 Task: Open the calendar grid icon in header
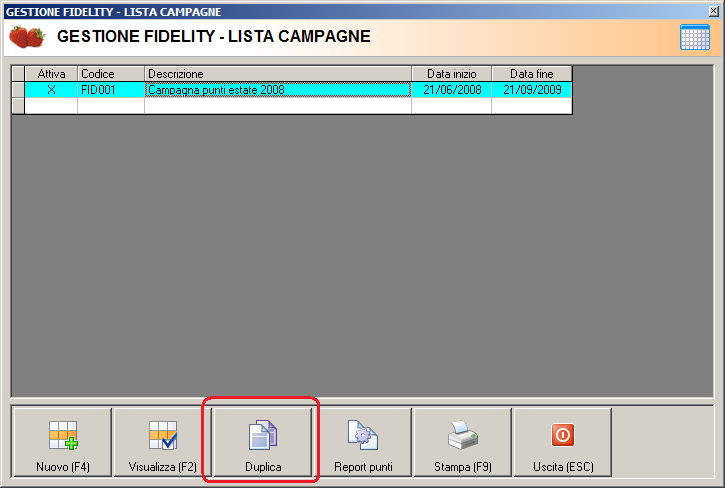coord(694,37)
